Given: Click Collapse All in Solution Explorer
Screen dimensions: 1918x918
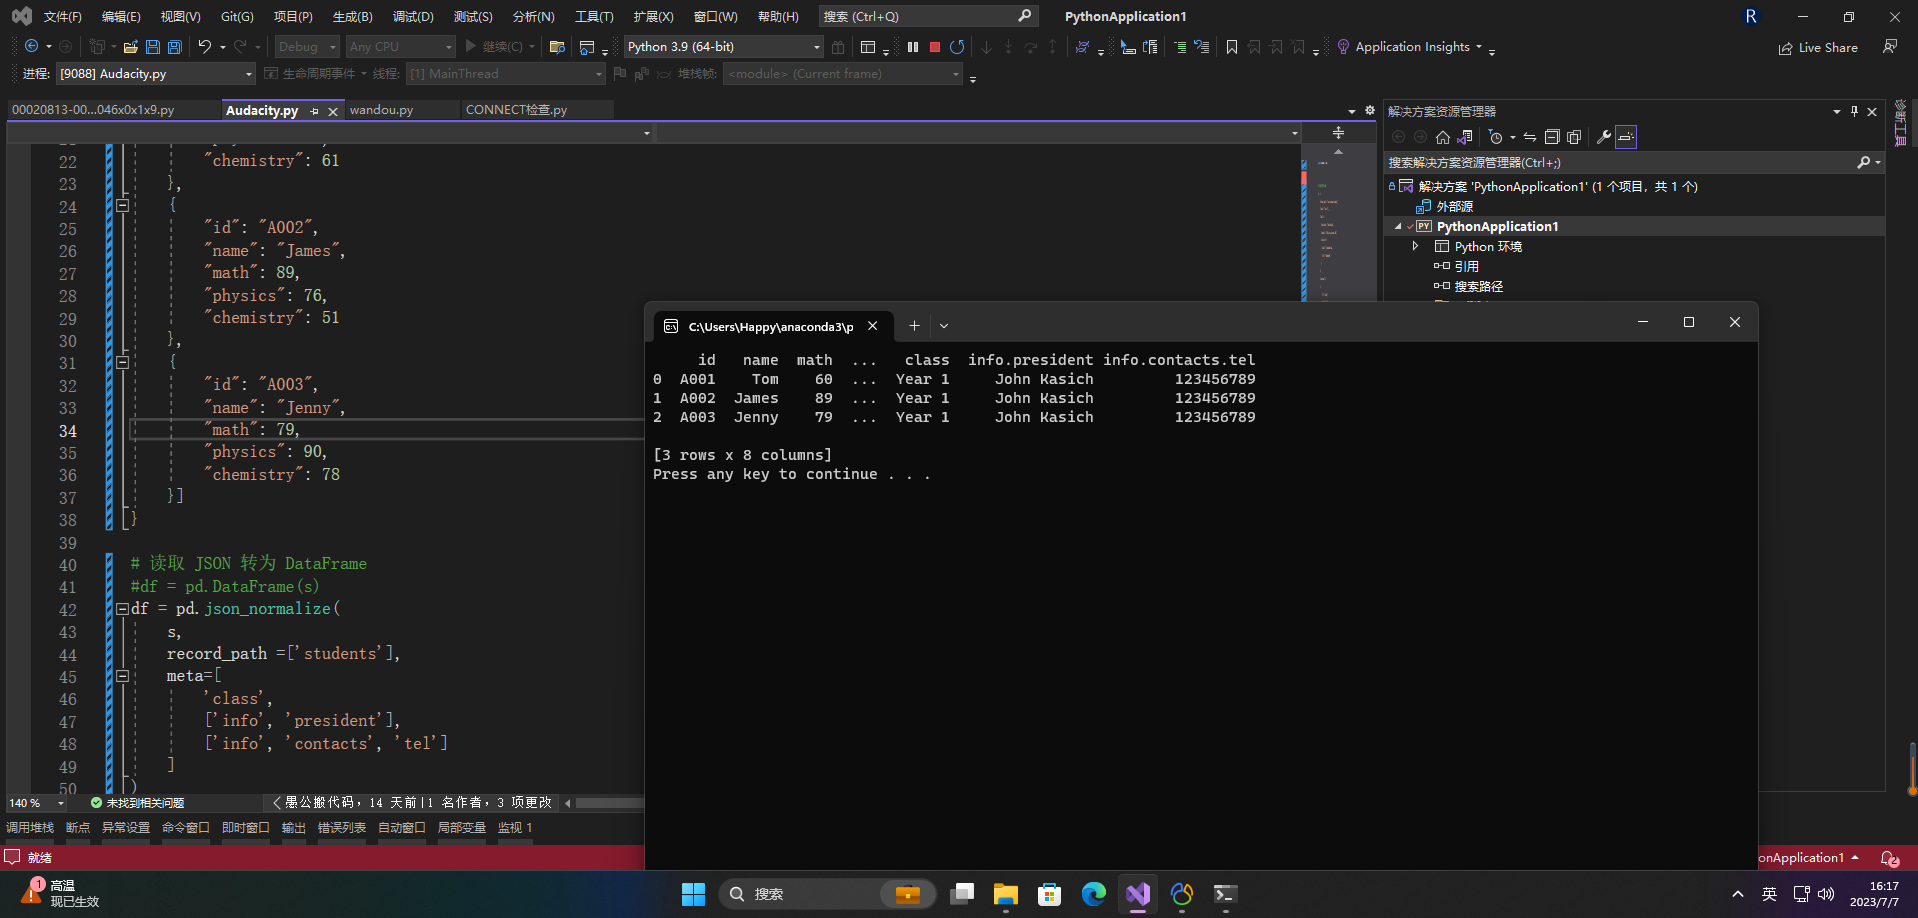Looking at the screenshot, I should tap(1552, 137).
